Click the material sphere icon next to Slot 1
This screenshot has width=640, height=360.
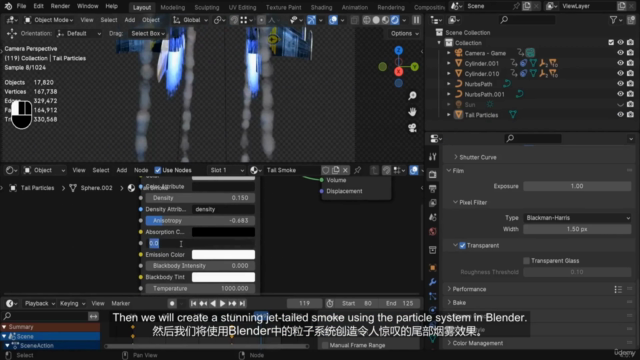point(253,170)
